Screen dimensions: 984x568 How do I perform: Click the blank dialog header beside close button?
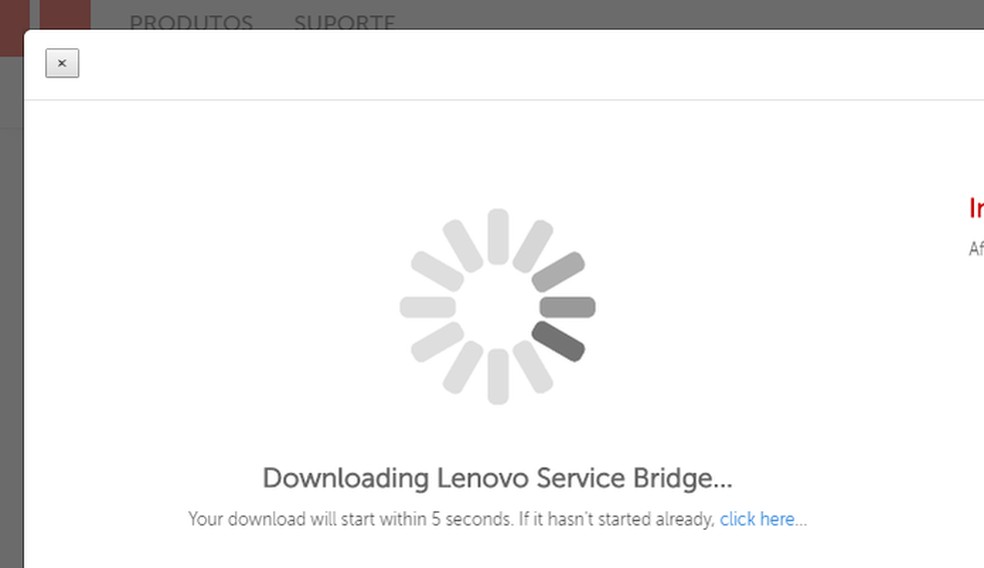pyautogui.click(x=500, y=64)
